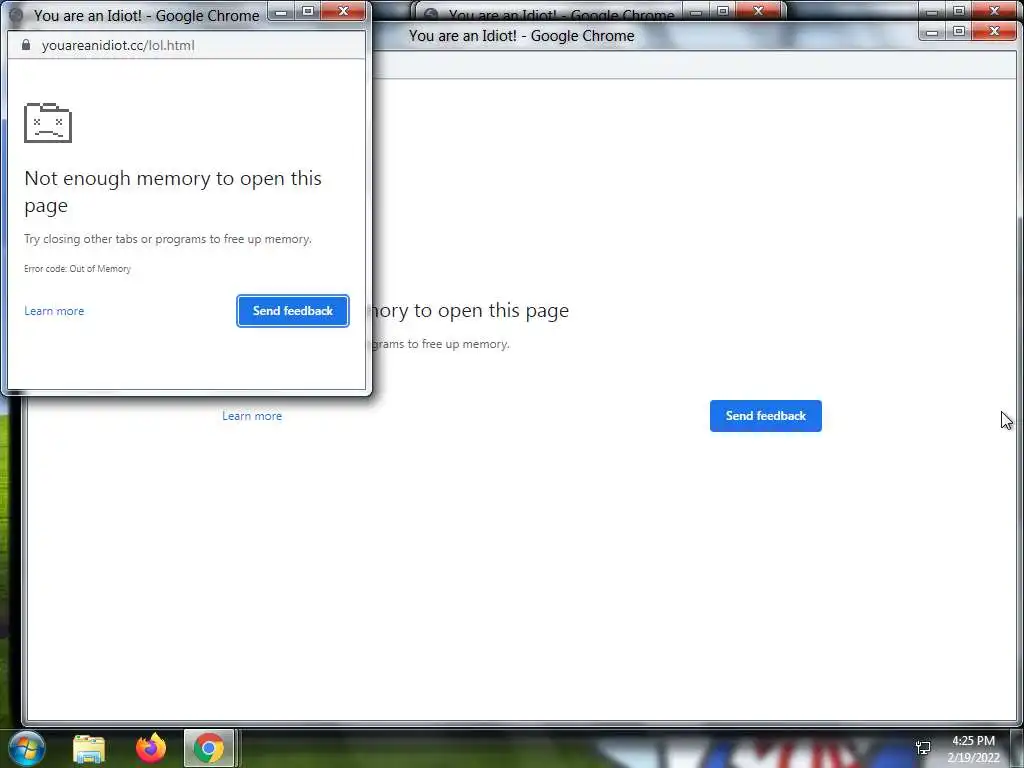Close the partially hidden middle Chrome window
1024x768 pixels.
coord(758,11)
